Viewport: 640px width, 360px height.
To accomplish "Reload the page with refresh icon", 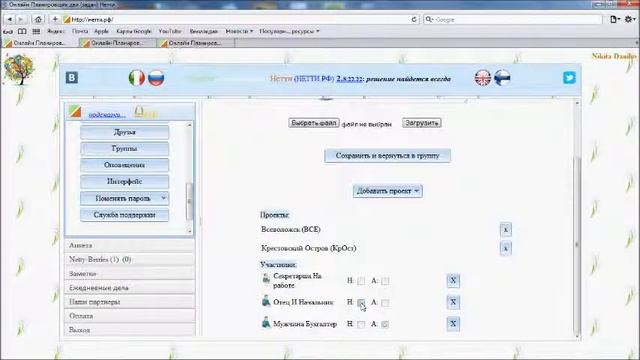I will [x=414, y=19].
